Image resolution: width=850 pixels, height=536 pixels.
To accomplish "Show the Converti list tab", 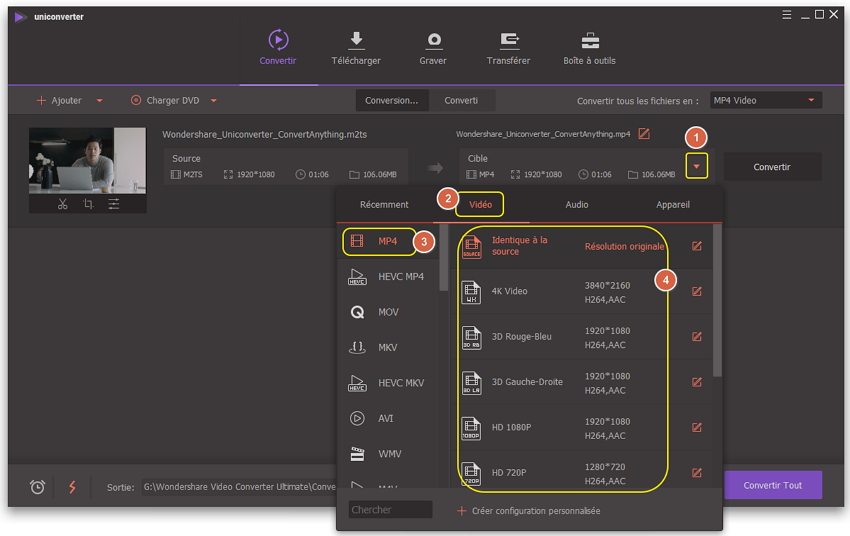I will click(461, 100).
